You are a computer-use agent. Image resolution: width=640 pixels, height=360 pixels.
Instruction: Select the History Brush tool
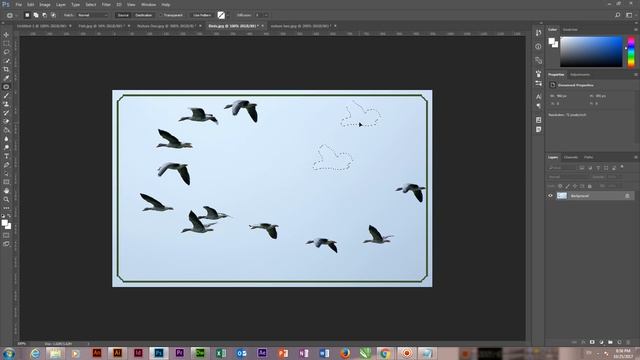click(x=6, y=113)
